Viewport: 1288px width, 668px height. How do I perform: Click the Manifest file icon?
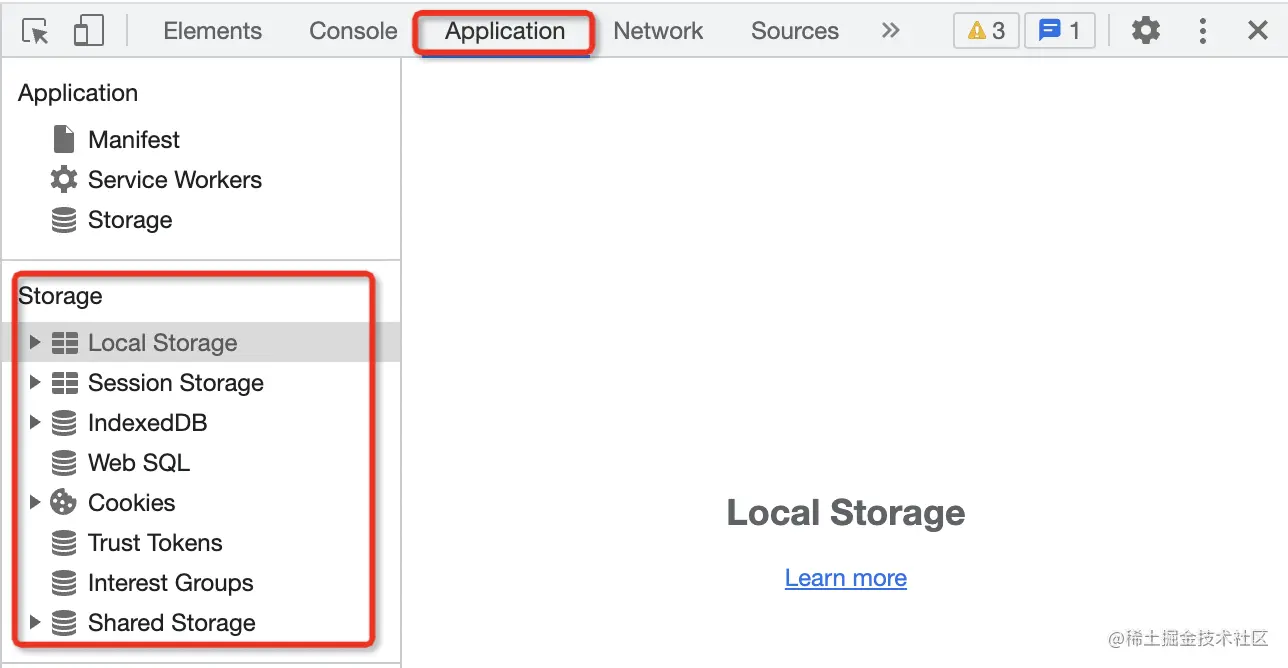64,139
